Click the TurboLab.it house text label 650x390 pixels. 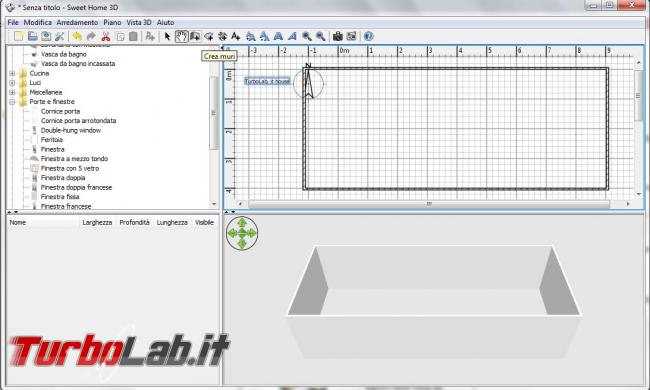(x=267, y=81)
